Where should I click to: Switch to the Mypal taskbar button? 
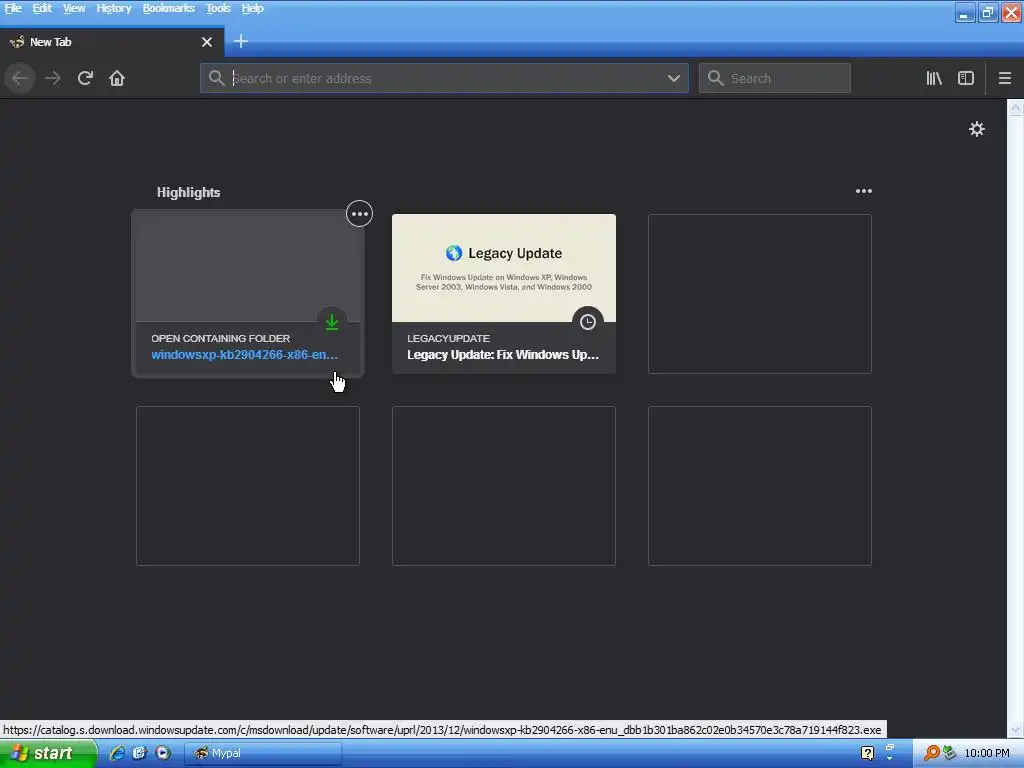[x=263, y=753]
